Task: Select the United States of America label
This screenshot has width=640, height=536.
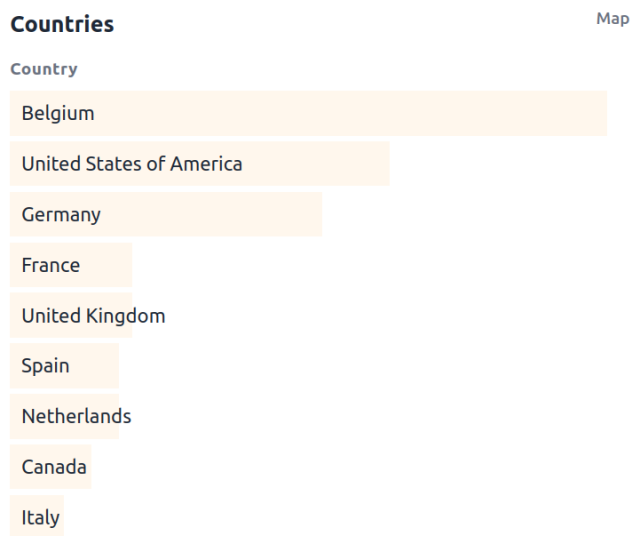Action: point(132,164)
